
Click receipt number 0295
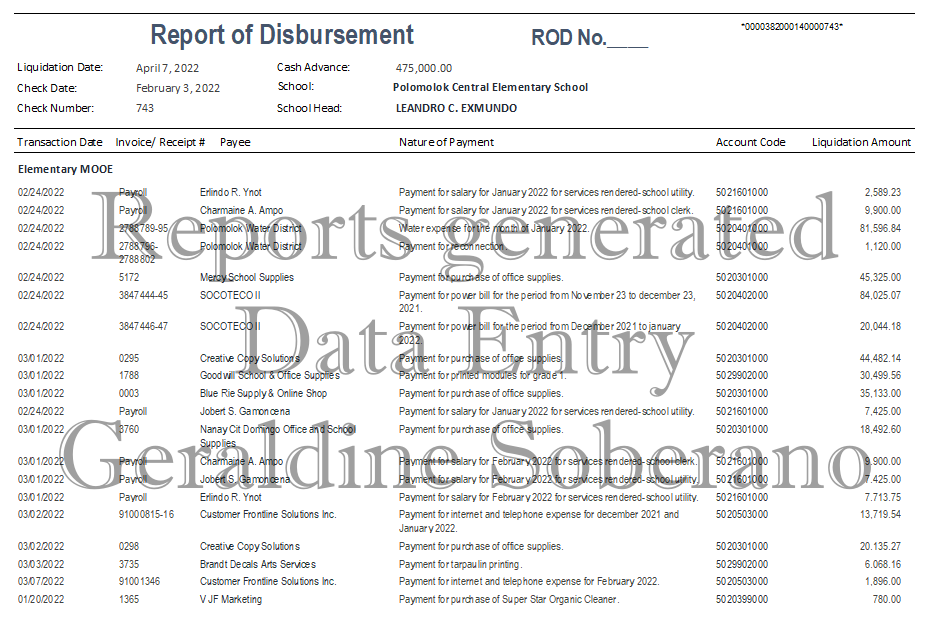click(x=129, y=358)
